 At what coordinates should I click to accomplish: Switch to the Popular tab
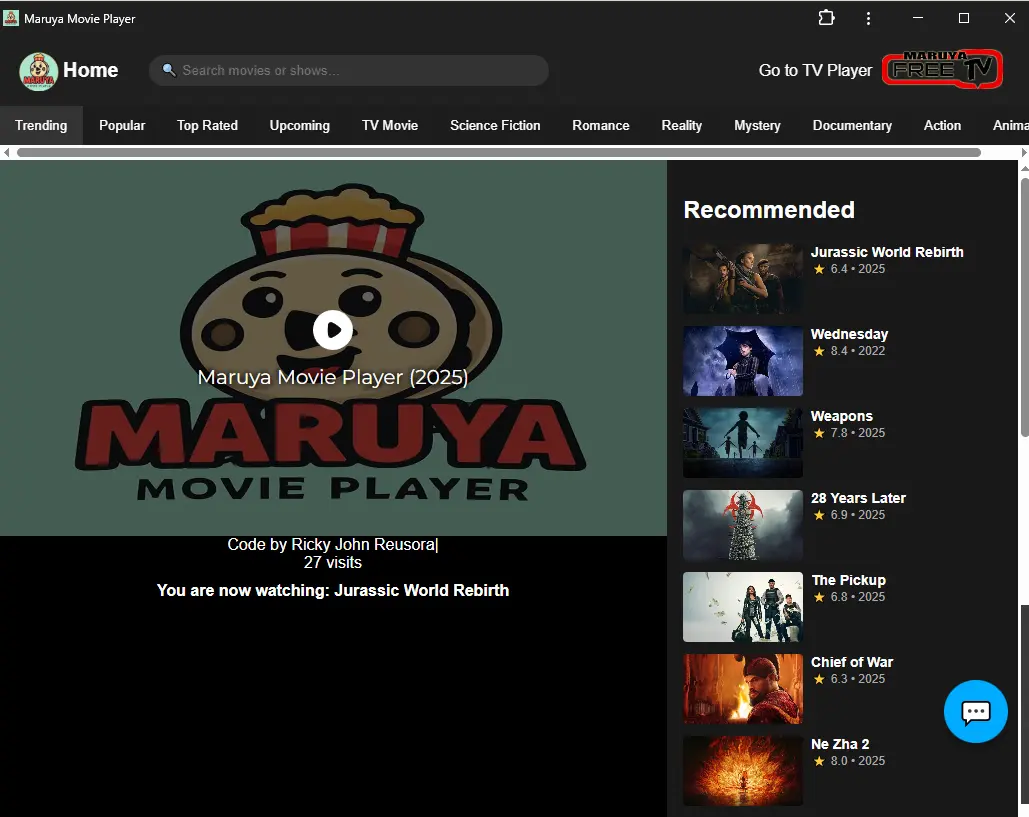tap(122, 125)
